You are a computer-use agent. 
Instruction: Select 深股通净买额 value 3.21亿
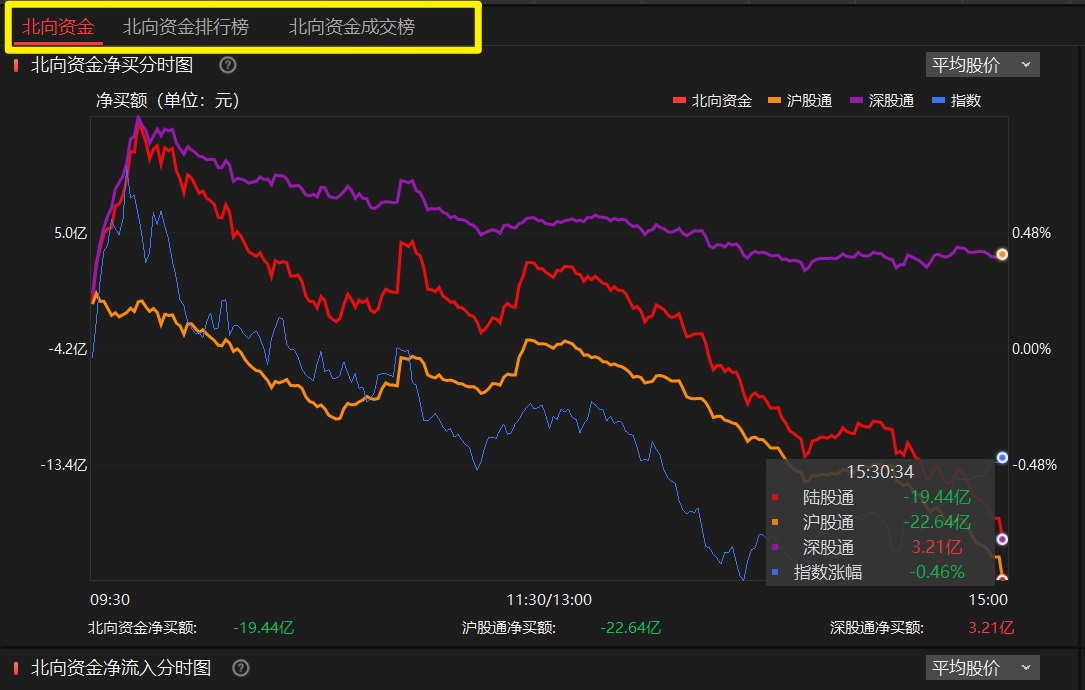tap(991, 628)
